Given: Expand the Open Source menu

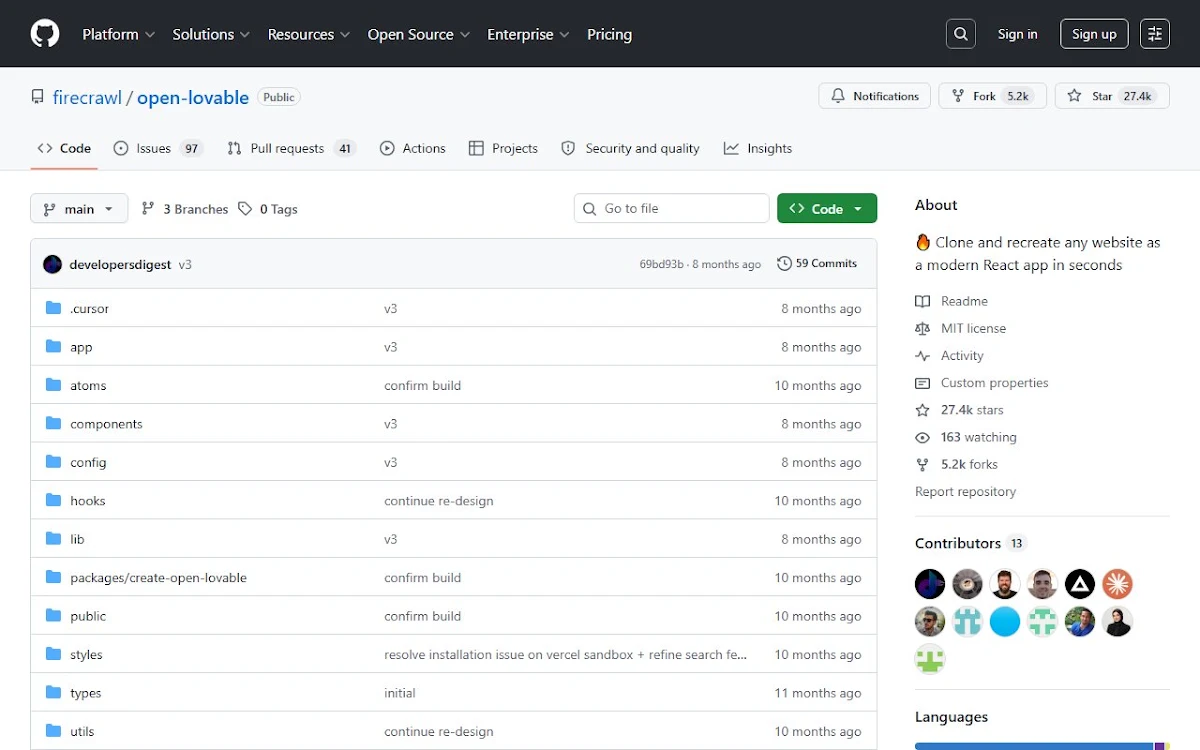Looking at the screenshot, I should coord(419,34).
